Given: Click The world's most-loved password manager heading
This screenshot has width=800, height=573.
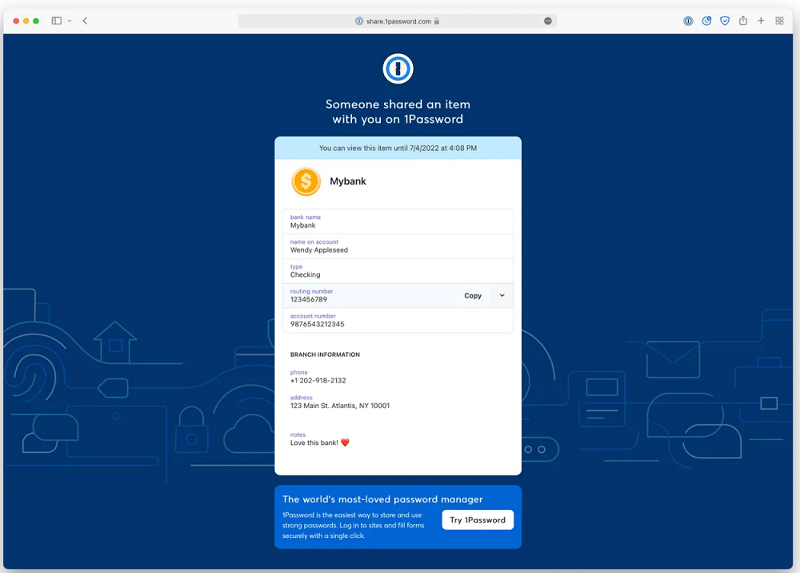Looking at the screenshot, I should click(x=383, y=500).
